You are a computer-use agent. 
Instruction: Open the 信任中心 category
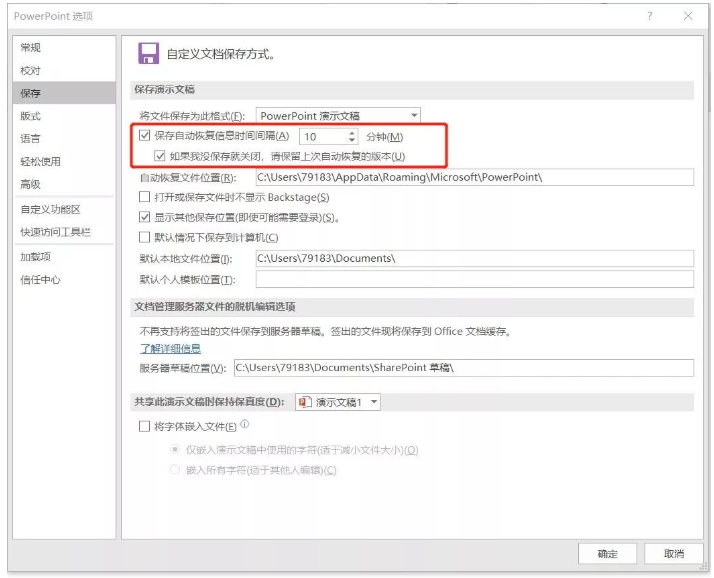click(x=64, y=280)
